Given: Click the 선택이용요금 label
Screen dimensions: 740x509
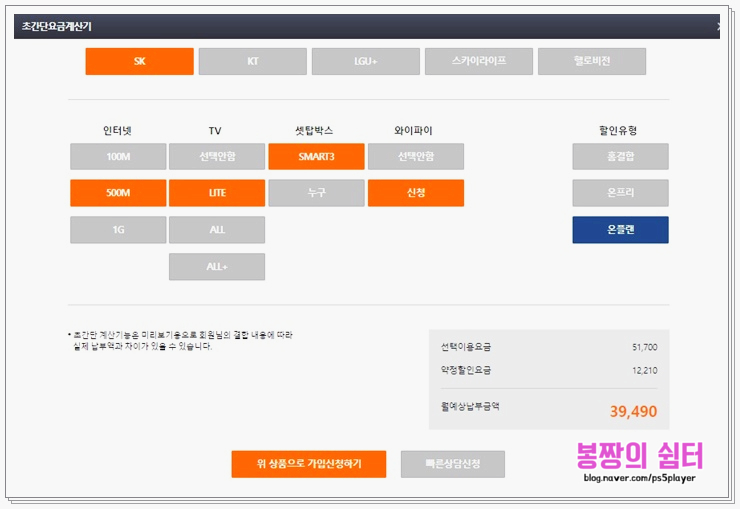Looking at the screenshot, I should pos(466,347).
